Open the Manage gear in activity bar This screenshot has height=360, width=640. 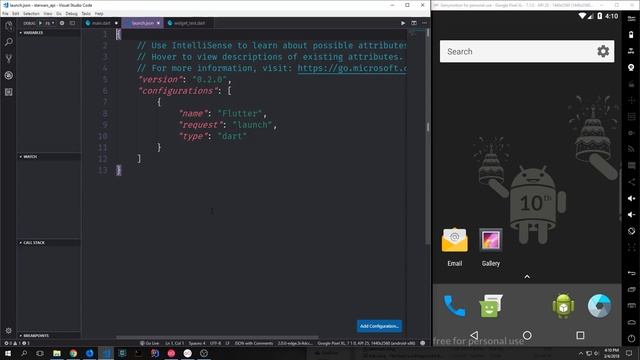pyautogui.click(x=9, y=330)
